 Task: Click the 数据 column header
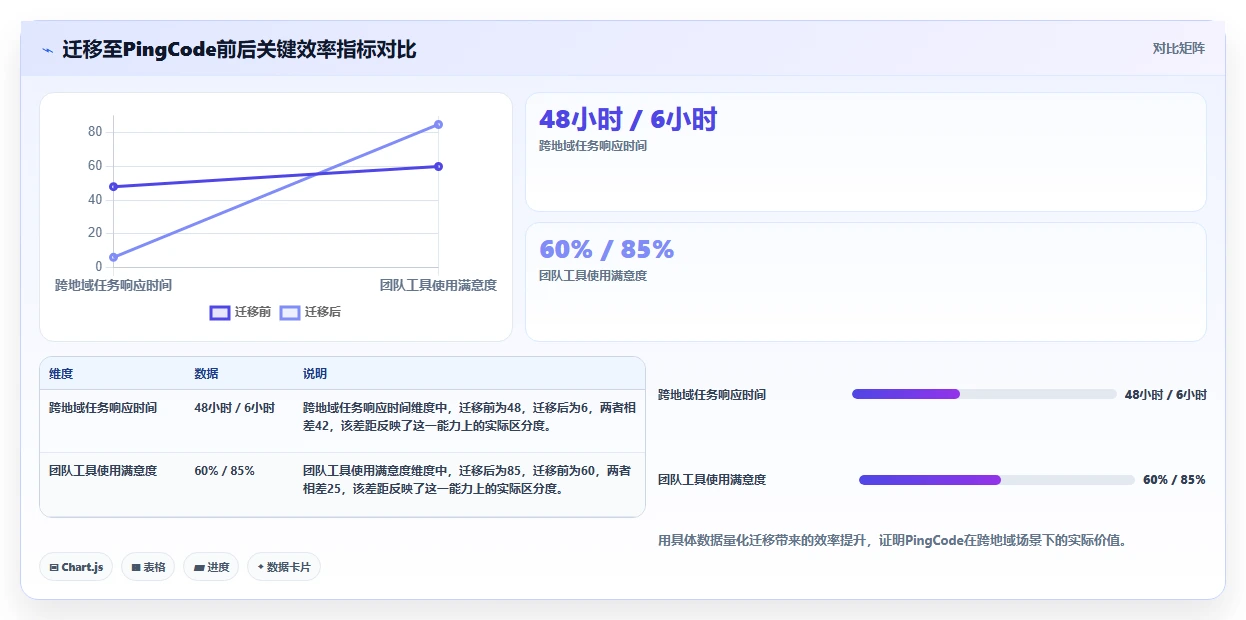tap(206, 374)
